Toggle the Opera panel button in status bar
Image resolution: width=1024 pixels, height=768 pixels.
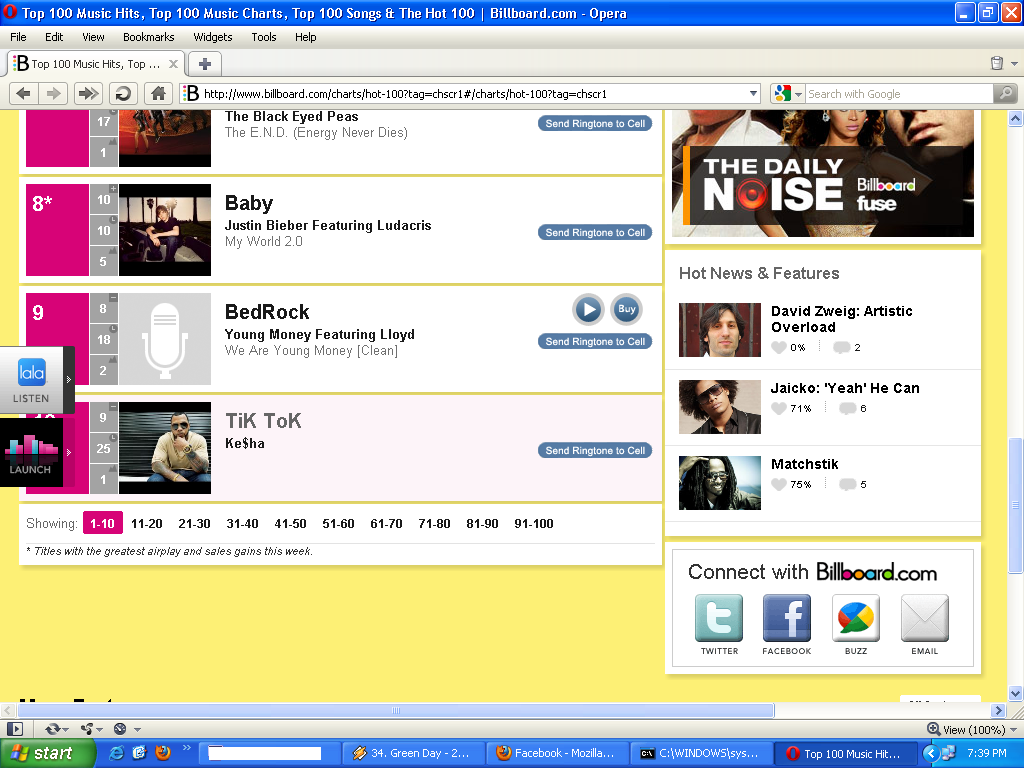(x=15, y=729)
